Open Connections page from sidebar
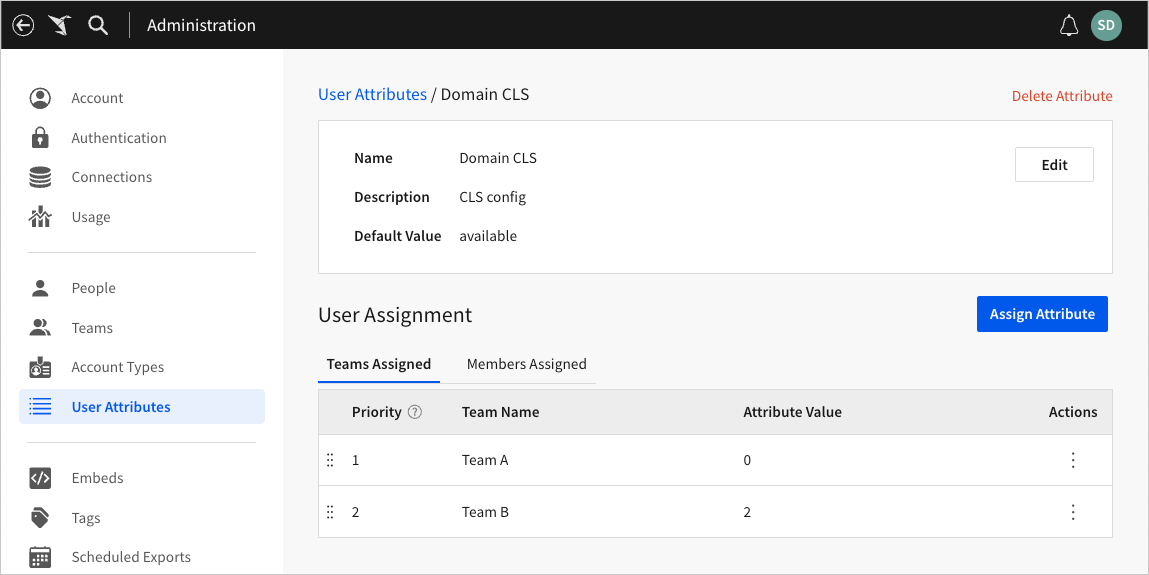Screen dimensions: 1149x575 [111, 177]
